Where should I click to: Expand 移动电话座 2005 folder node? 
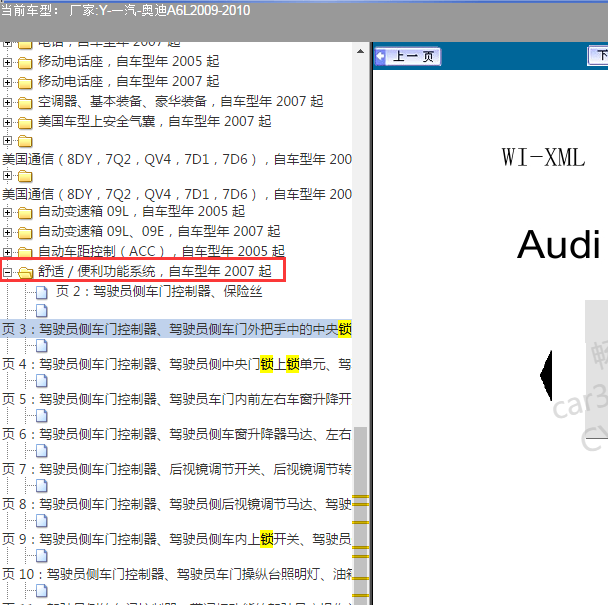point(7,62)
